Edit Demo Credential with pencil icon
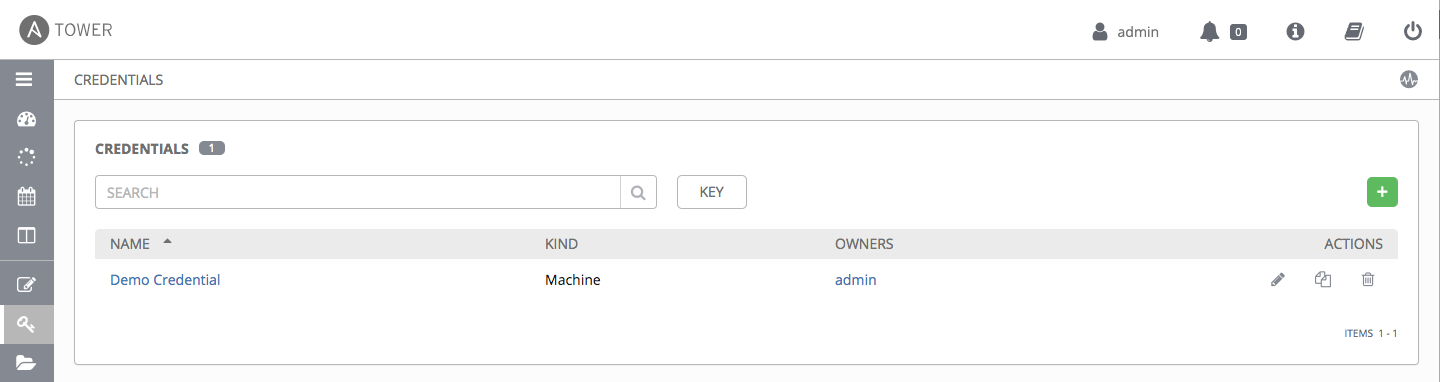The image size is (1440, 382). [x=1277, y=280]
